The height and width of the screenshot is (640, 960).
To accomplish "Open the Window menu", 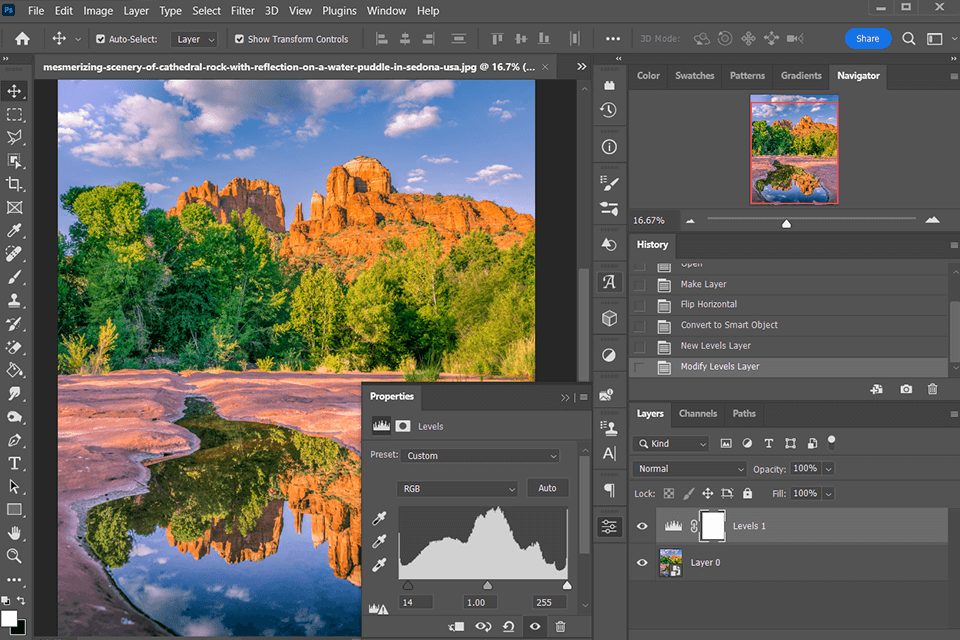I will (386, 11).
